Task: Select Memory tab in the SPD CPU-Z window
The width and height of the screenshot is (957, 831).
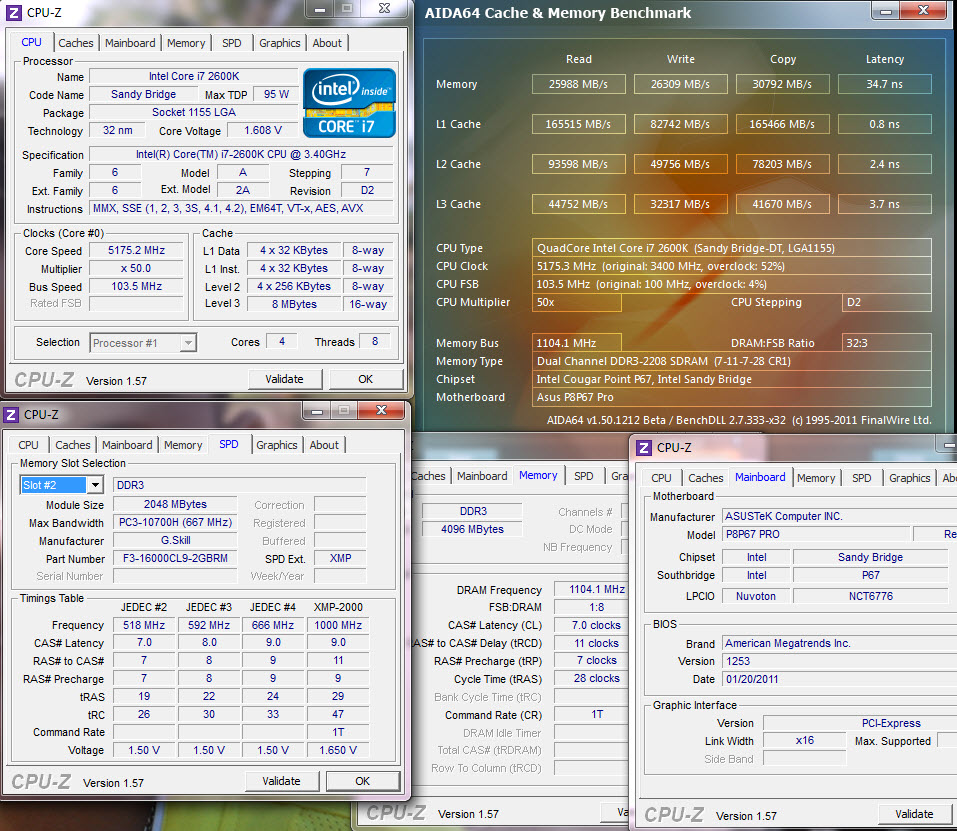Action: point(183,445)
